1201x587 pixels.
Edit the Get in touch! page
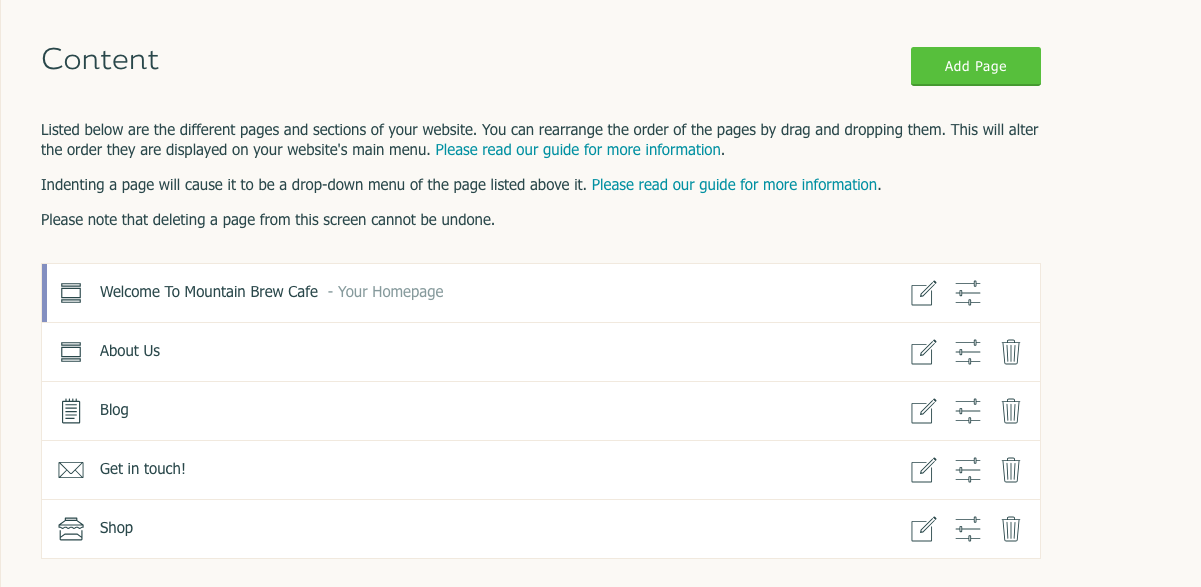(x=923, y=470)
